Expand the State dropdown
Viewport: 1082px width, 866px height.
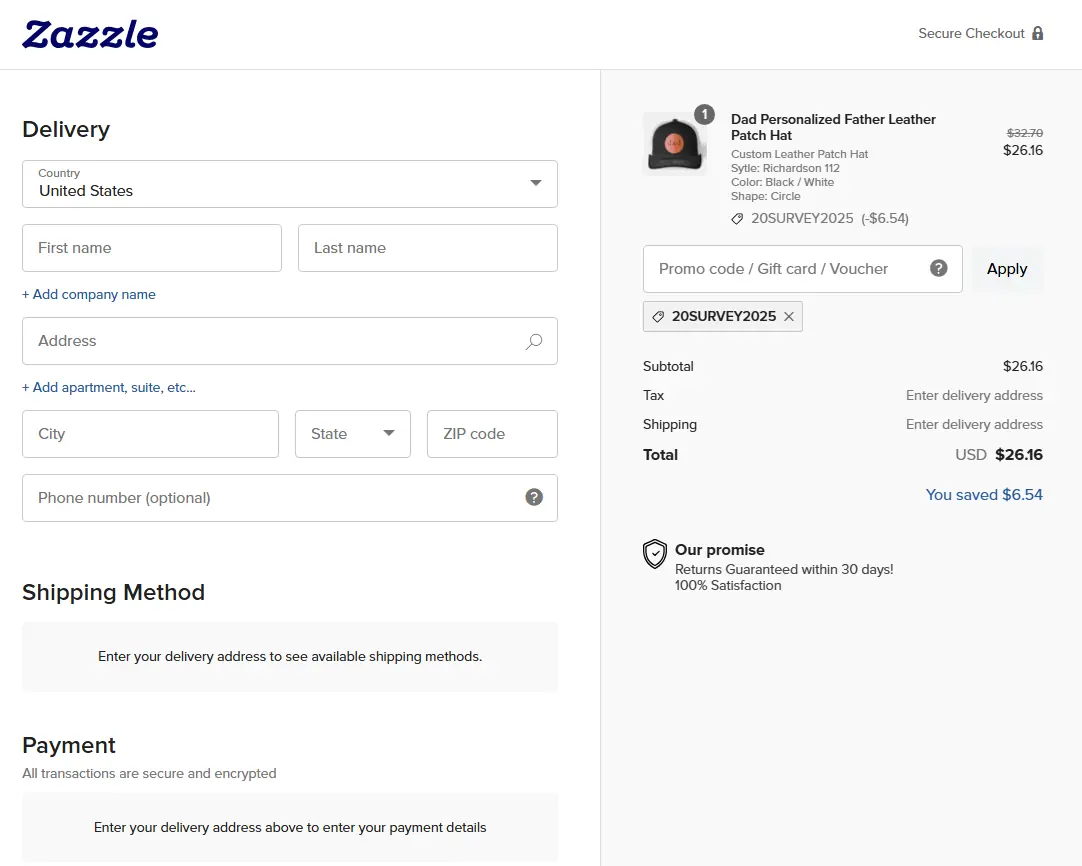pyautogui.click(x=352, y=434)
